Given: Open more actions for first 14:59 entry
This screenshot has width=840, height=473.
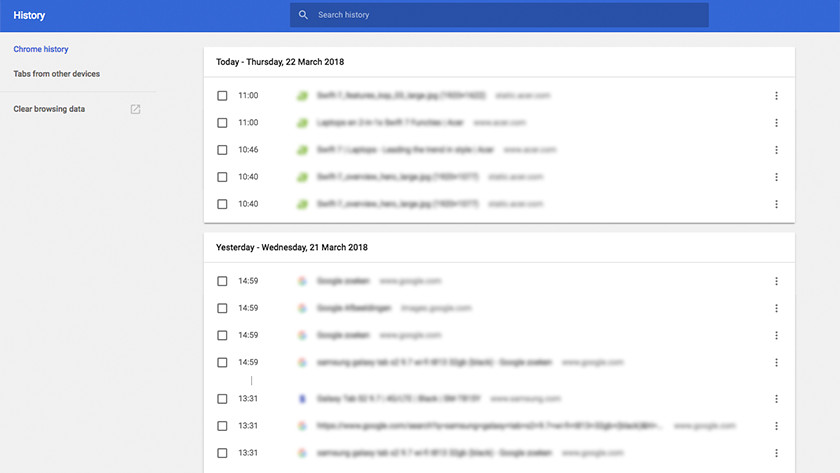Looking at the screenshot, I should click(776, 281).
